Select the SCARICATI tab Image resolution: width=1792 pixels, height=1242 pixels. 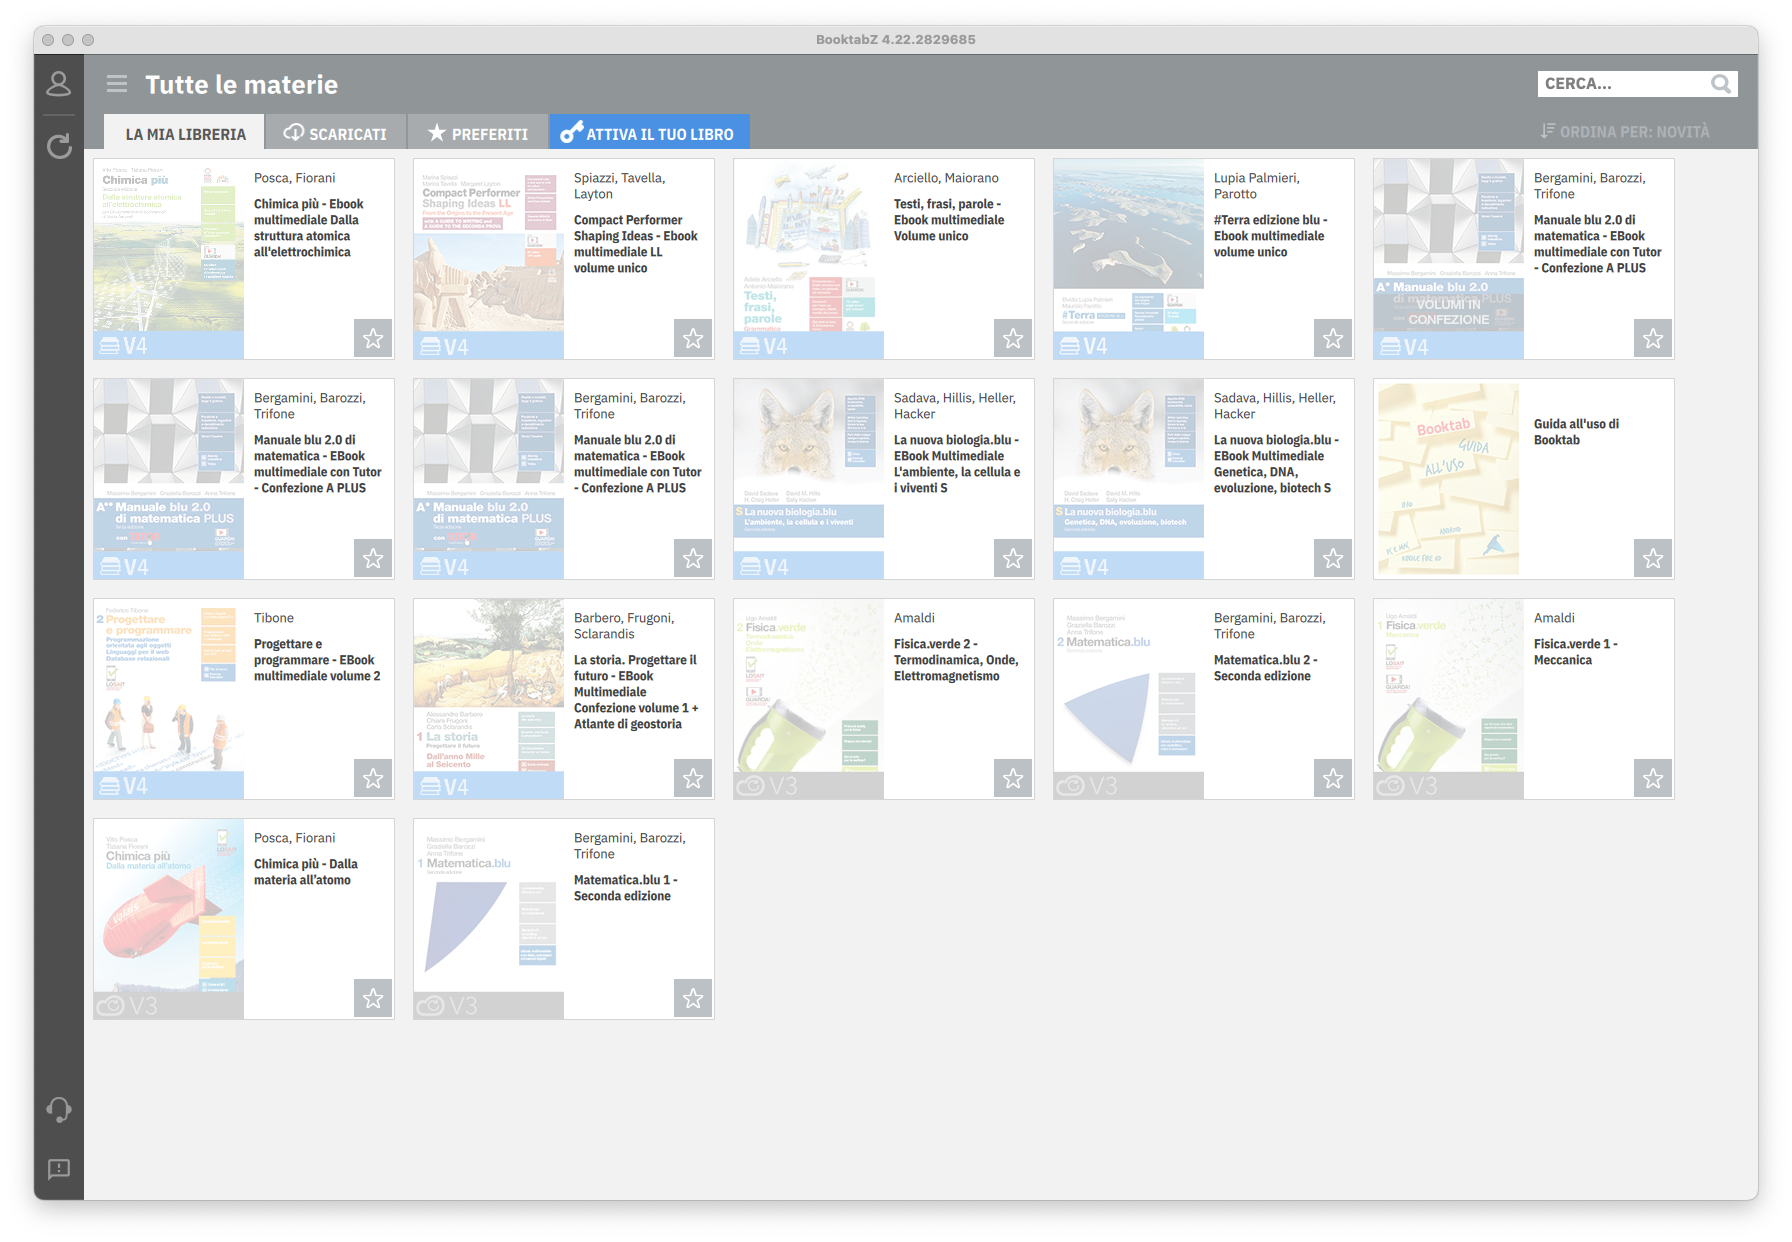[x=335, y=131]
